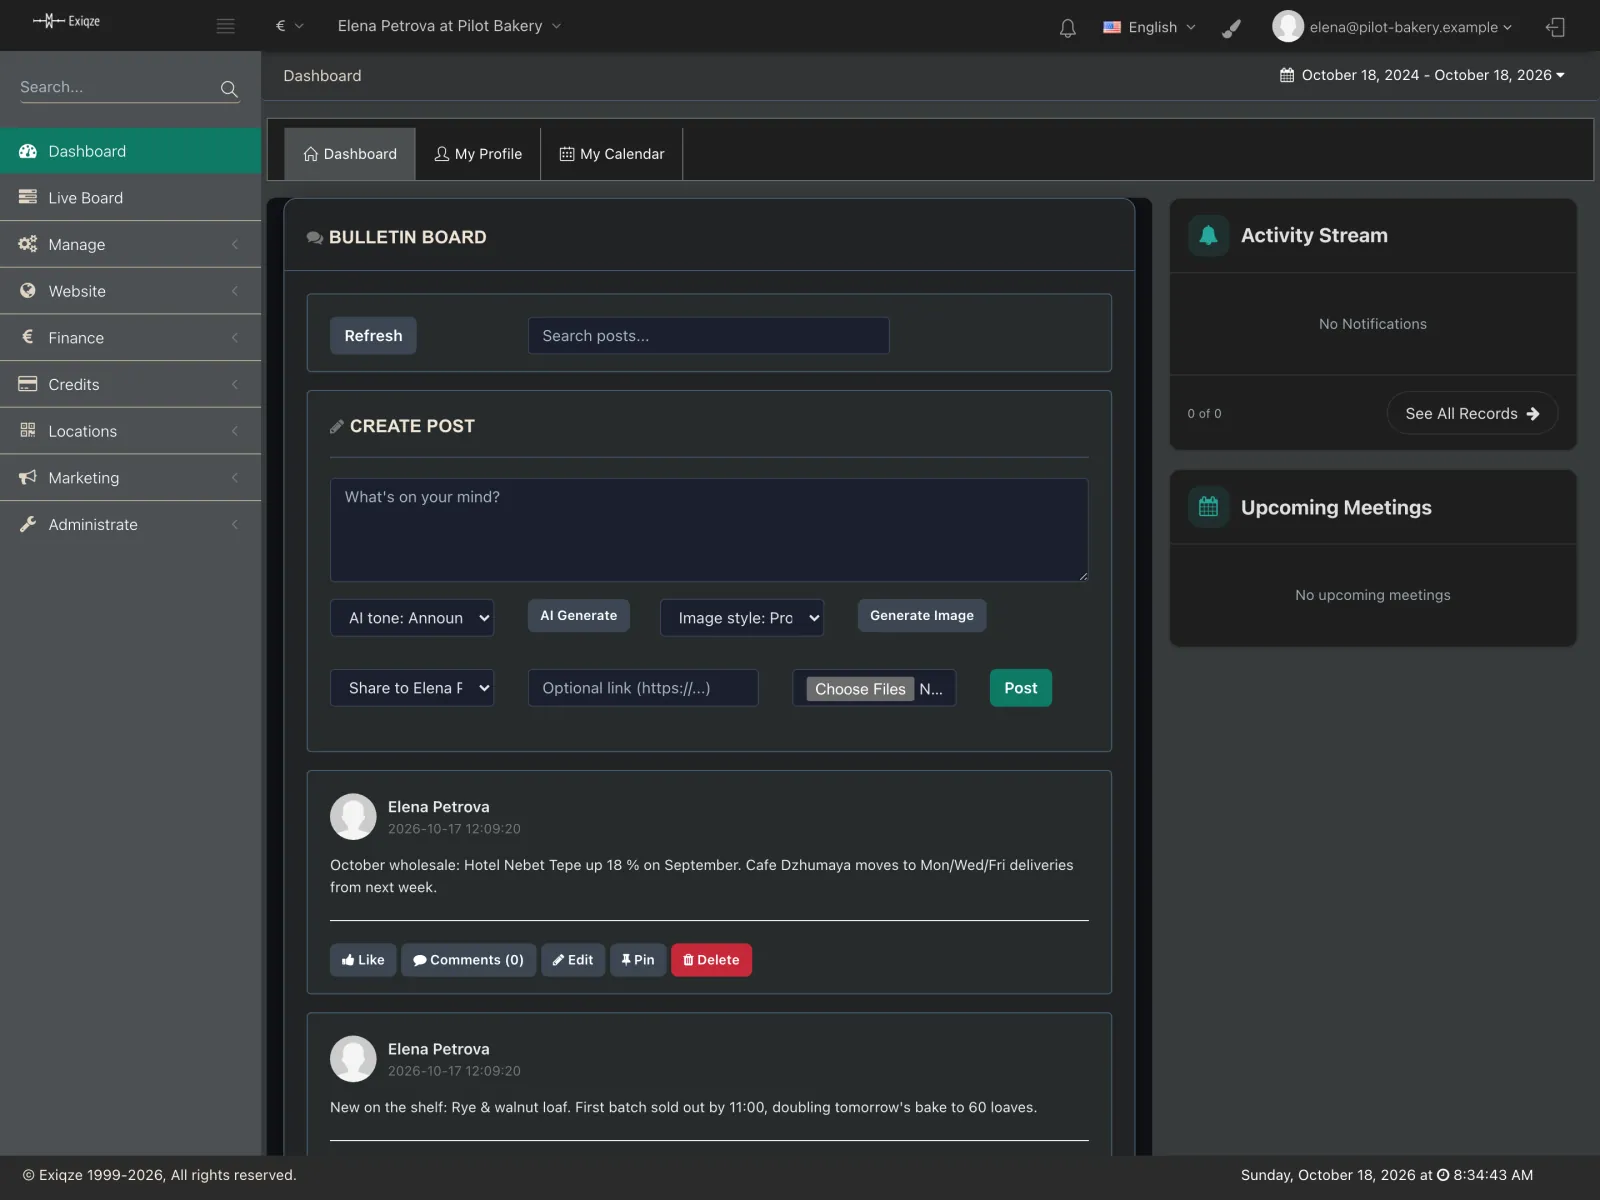Like the October wholesale post
The image size is (1600, 1200).
[363, 960]
